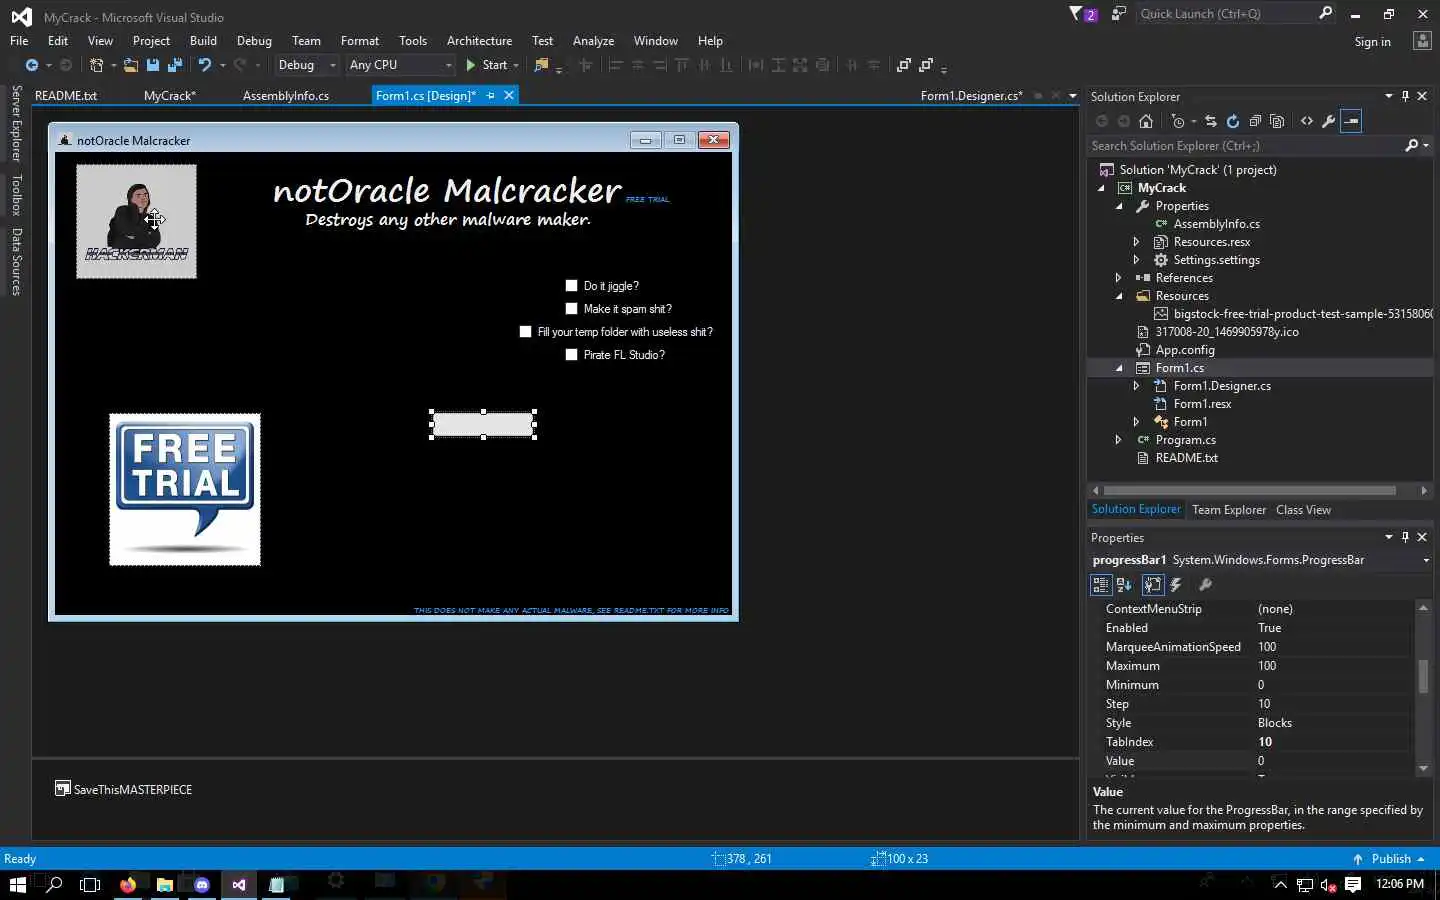
Task: Click Publish in the status bar
Action: tap(1388, 859)
